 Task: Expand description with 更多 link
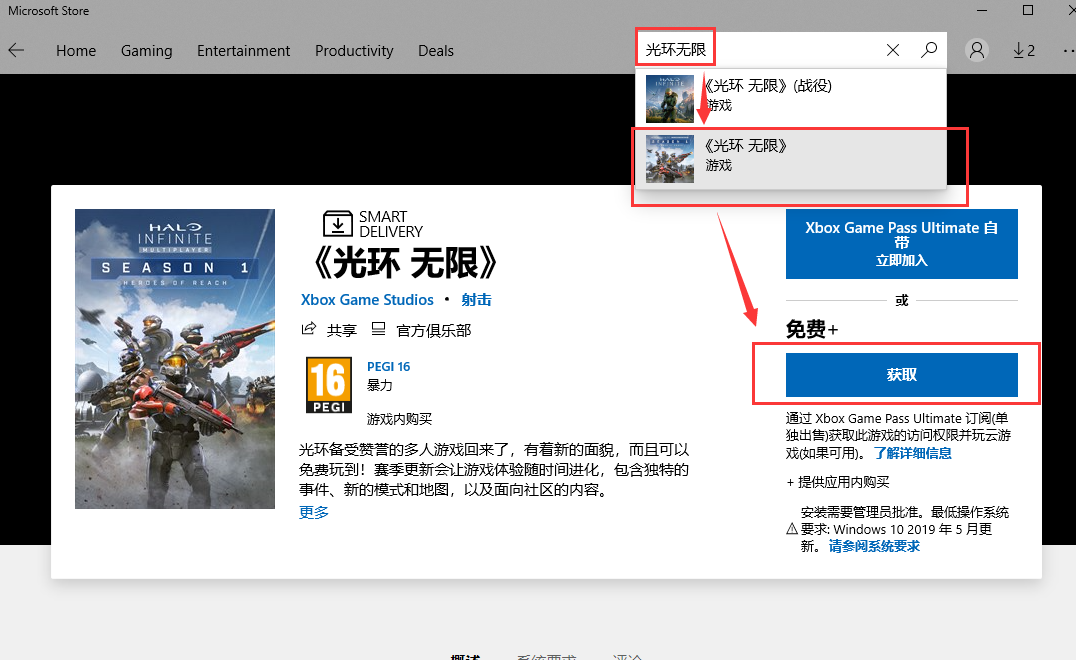(314, 512)
